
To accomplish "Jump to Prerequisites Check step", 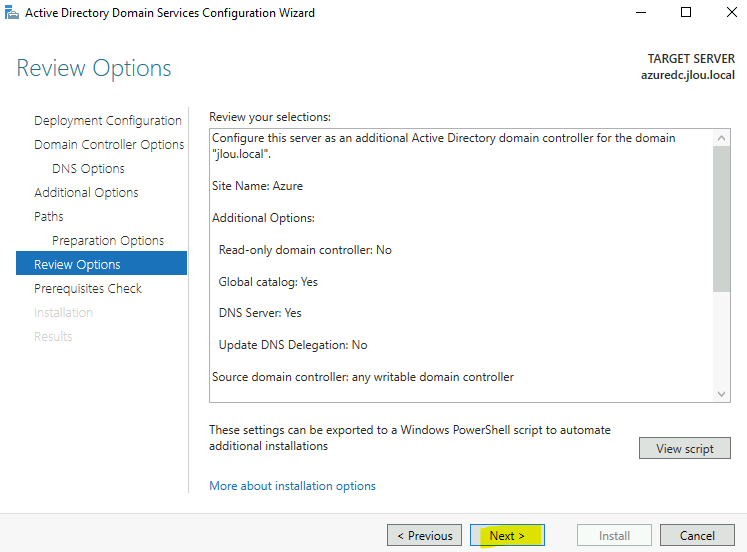I will tap(88, 289).
